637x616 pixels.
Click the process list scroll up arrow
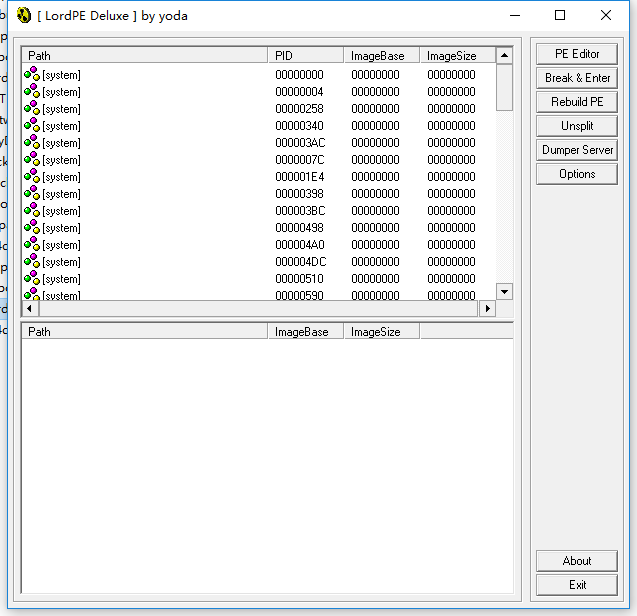[x=504, y=55]
